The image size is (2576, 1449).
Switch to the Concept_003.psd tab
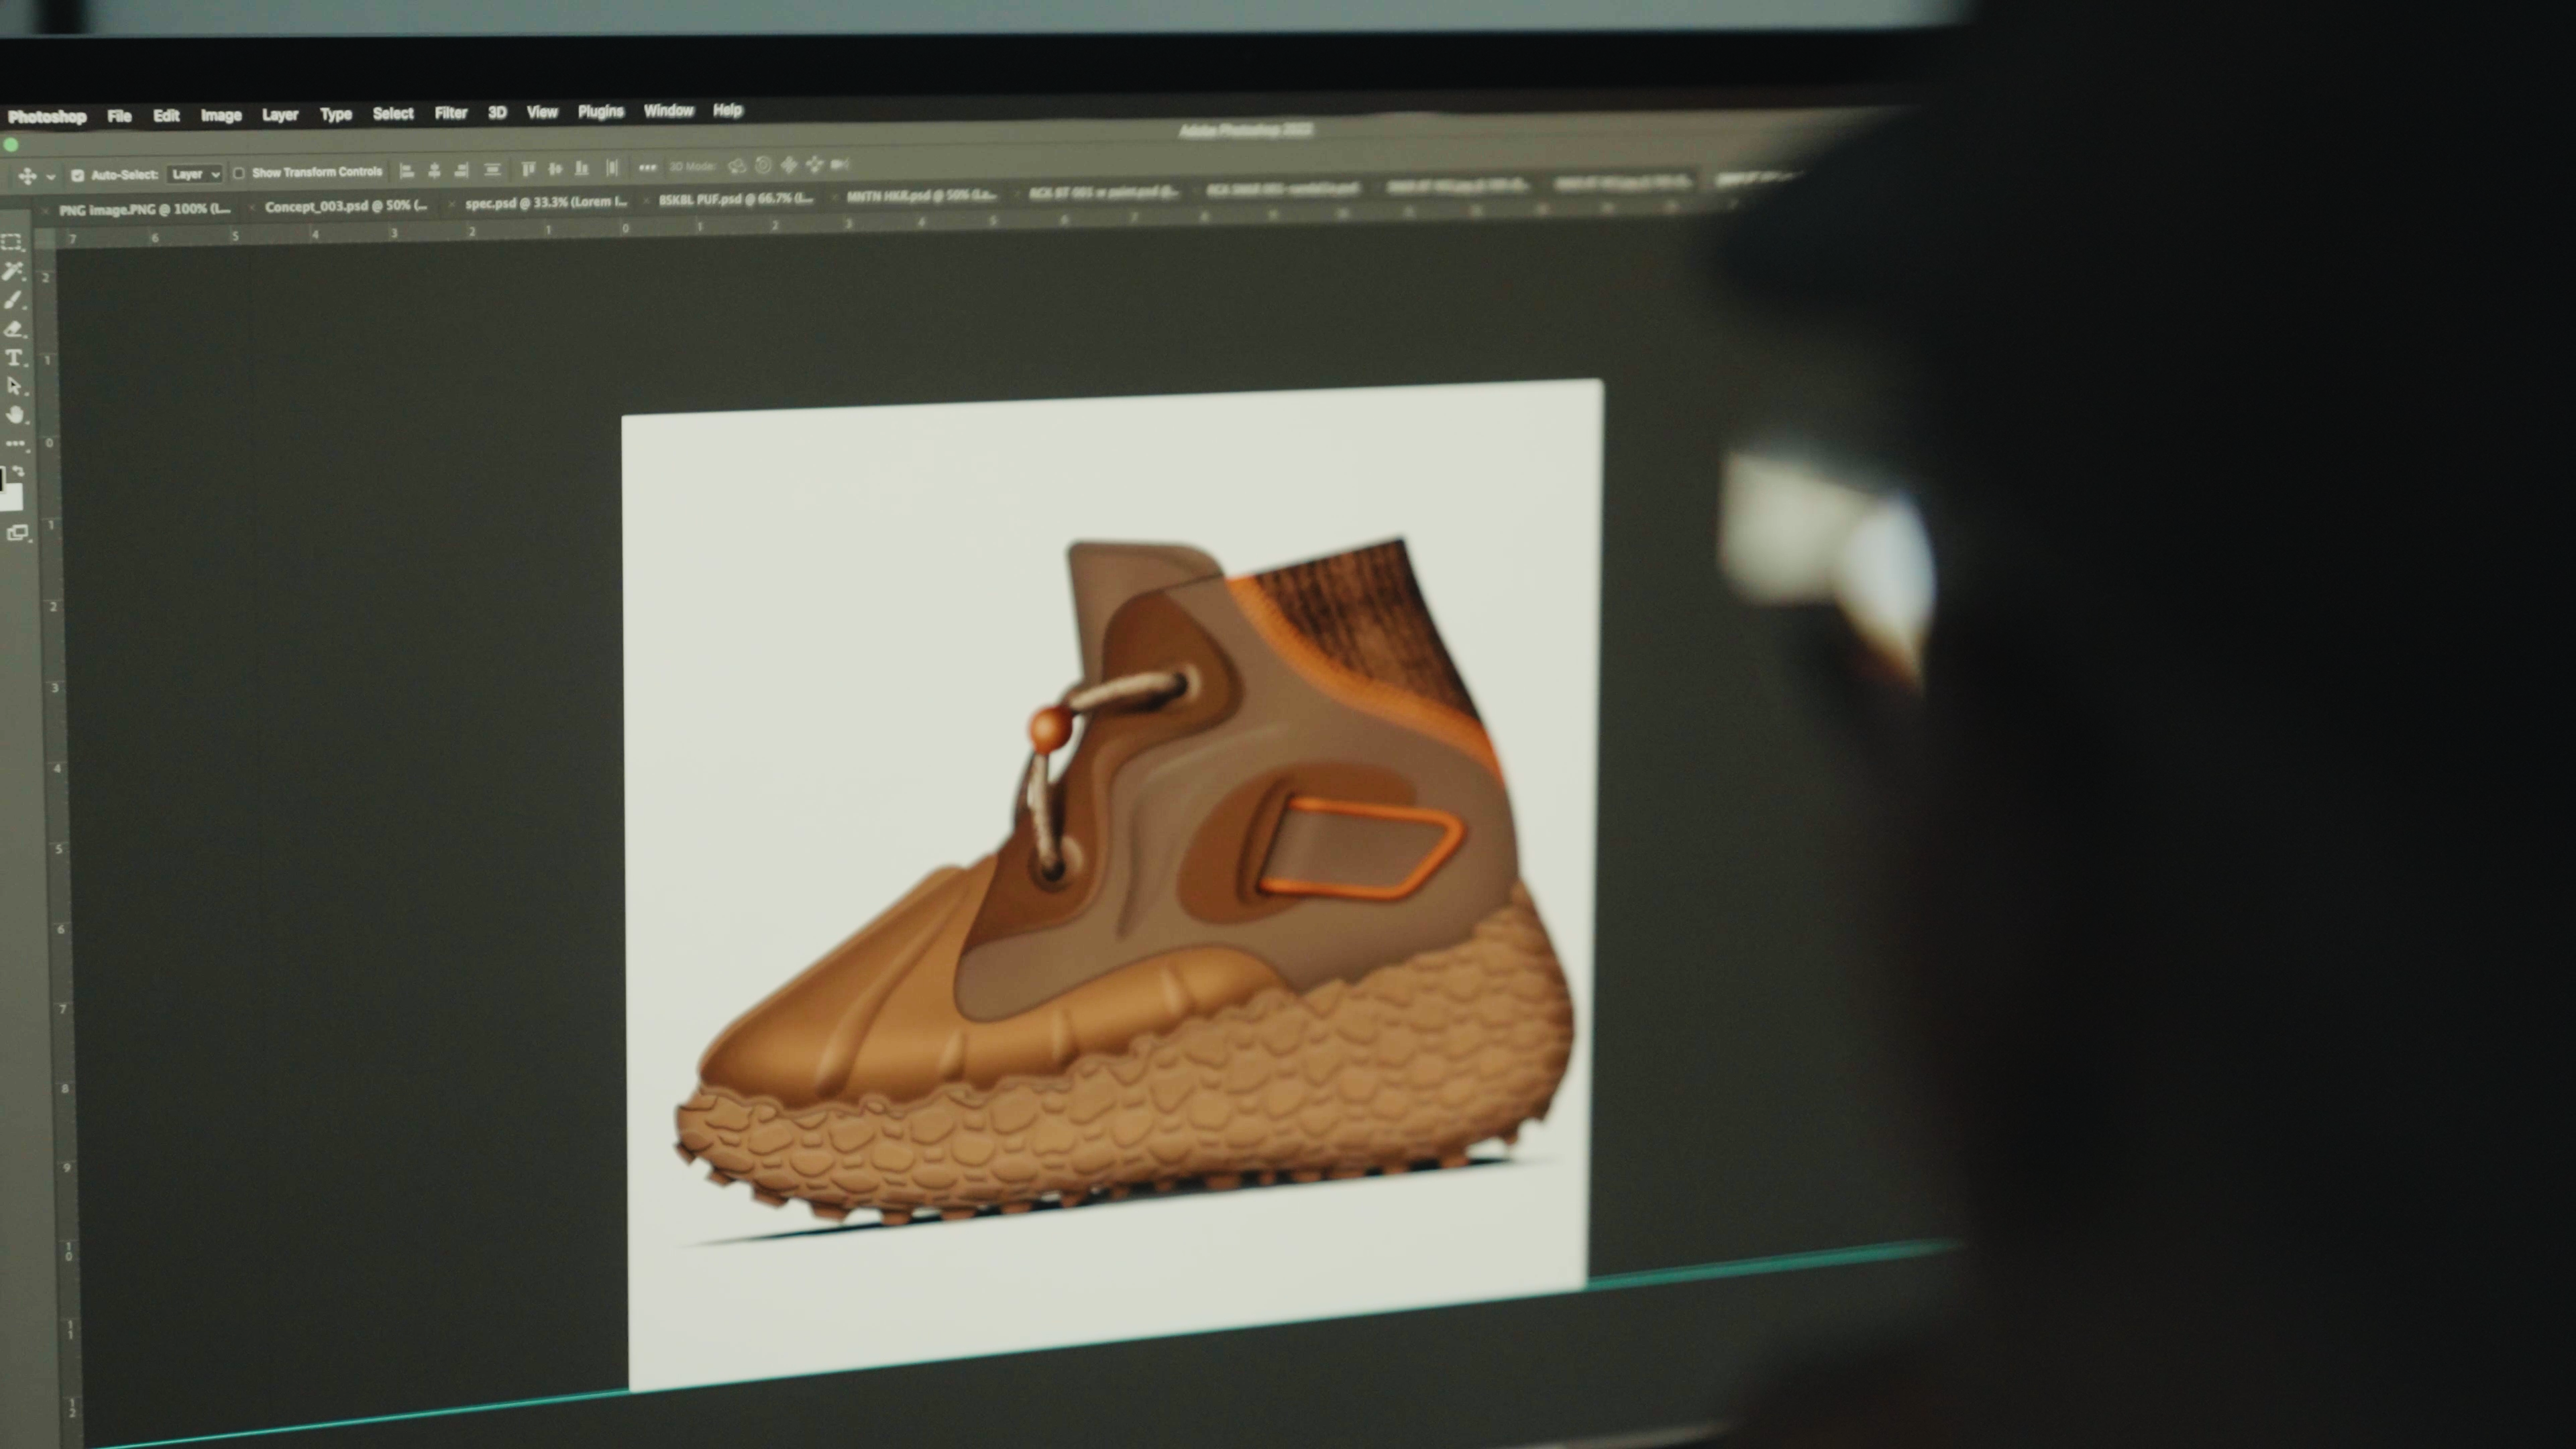344,206
